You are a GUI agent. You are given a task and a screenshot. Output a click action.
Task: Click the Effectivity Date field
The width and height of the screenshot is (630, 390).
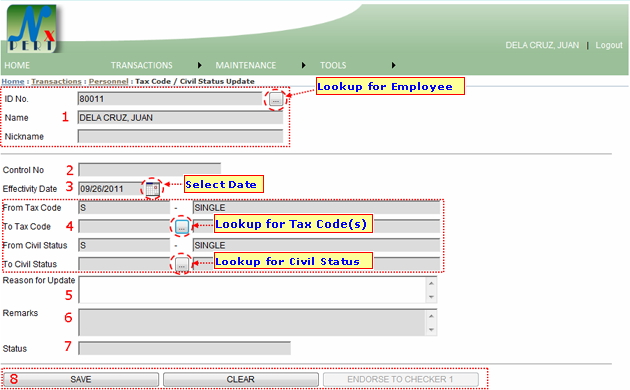(112, 189)
